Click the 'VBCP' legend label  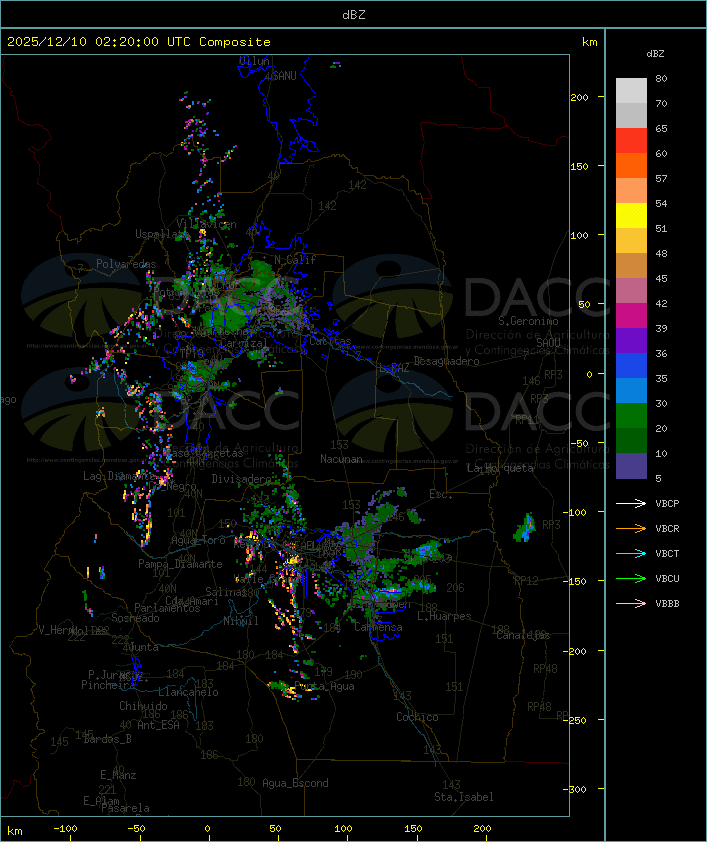click(x=667, y=503)
